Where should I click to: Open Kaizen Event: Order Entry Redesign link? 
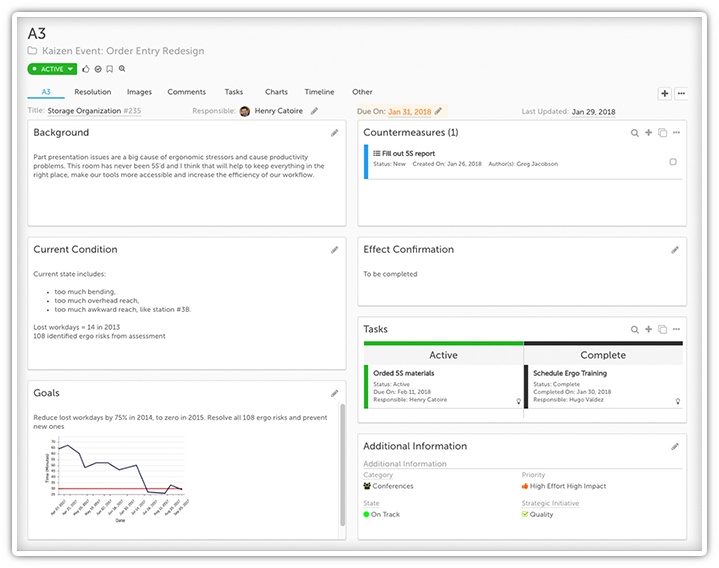pyautogui.click(x=123, y=51)
